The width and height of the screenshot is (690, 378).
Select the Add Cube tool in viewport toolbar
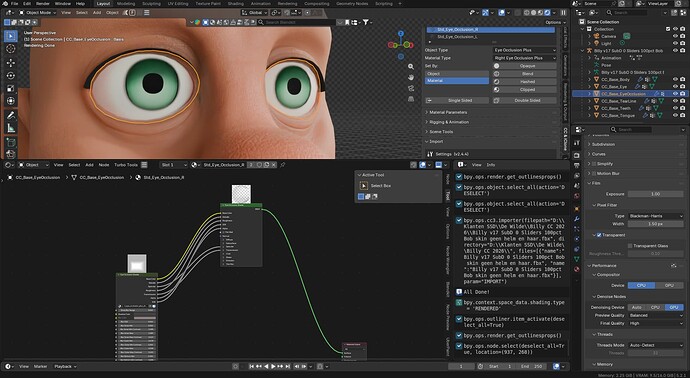11,143
